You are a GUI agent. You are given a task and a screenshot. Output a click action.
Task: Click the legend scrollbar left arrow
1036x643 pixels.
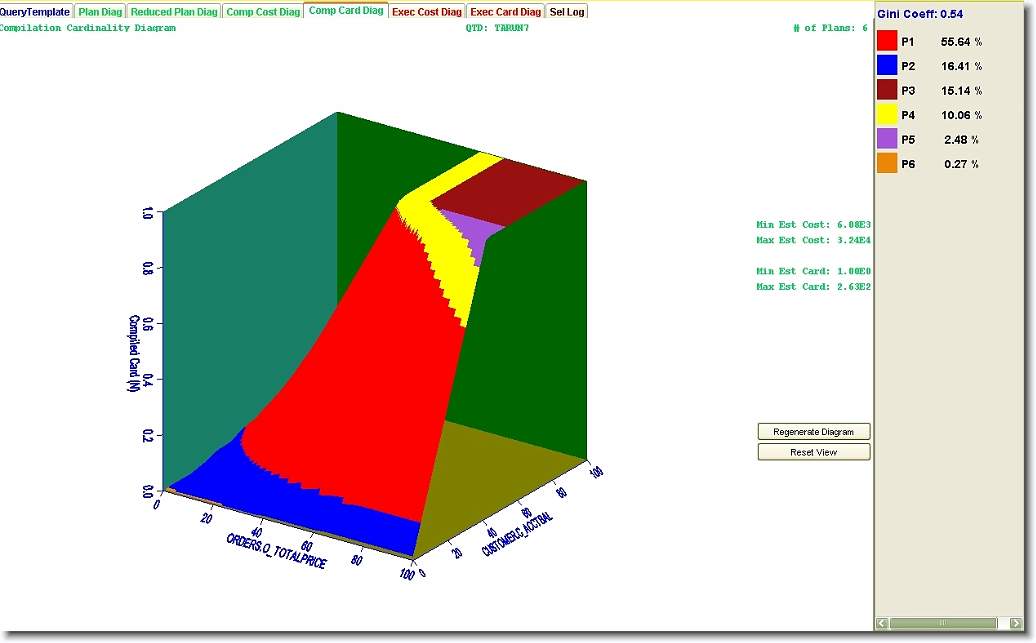[882, 623]
